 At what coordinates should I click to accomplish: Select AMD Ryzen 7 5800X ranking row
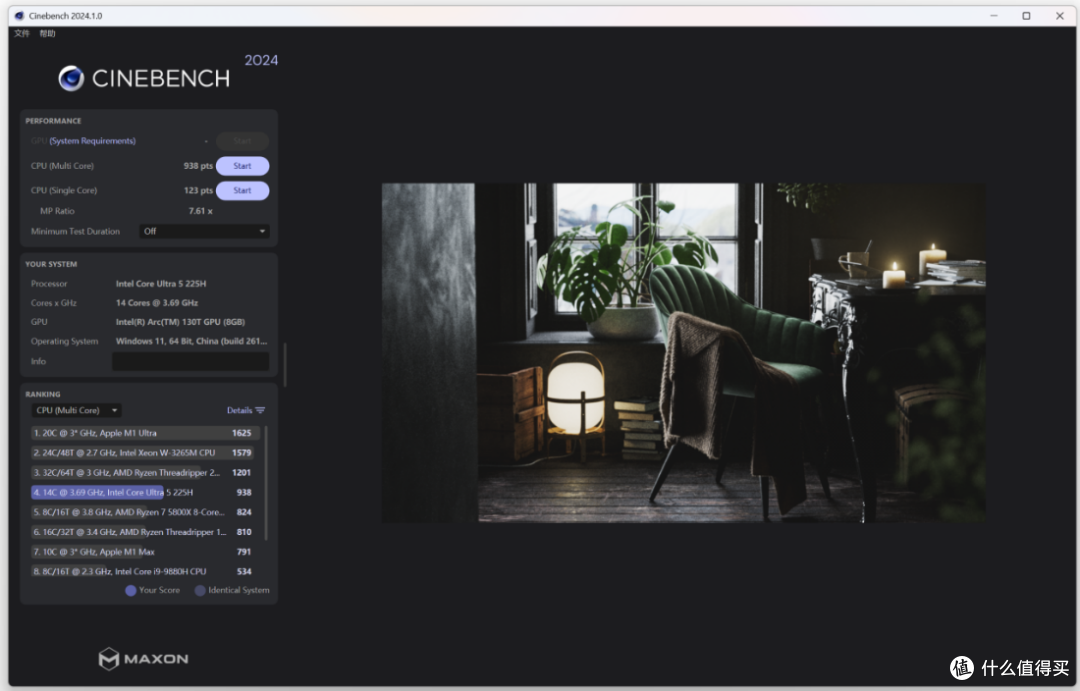pyautogui.click(x=145, y=513)
